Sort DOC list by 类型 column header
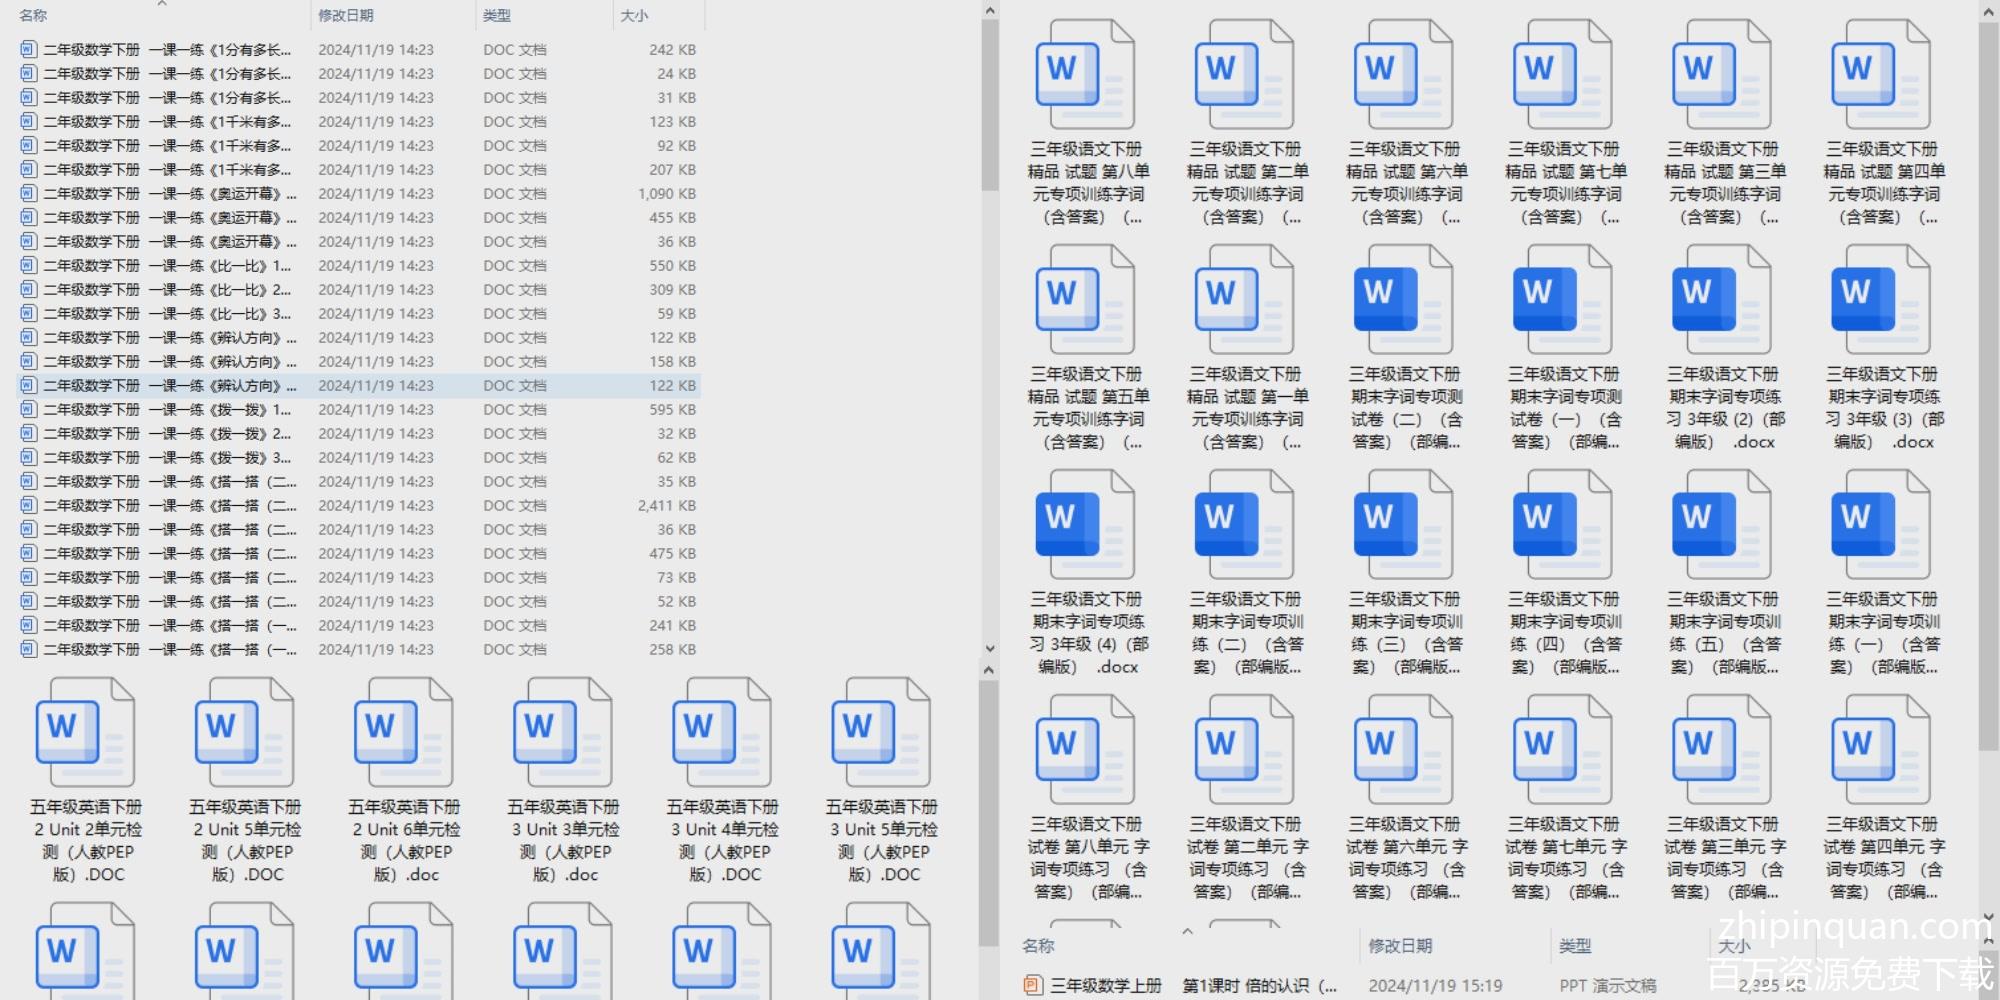 click(x=497, y=16)
